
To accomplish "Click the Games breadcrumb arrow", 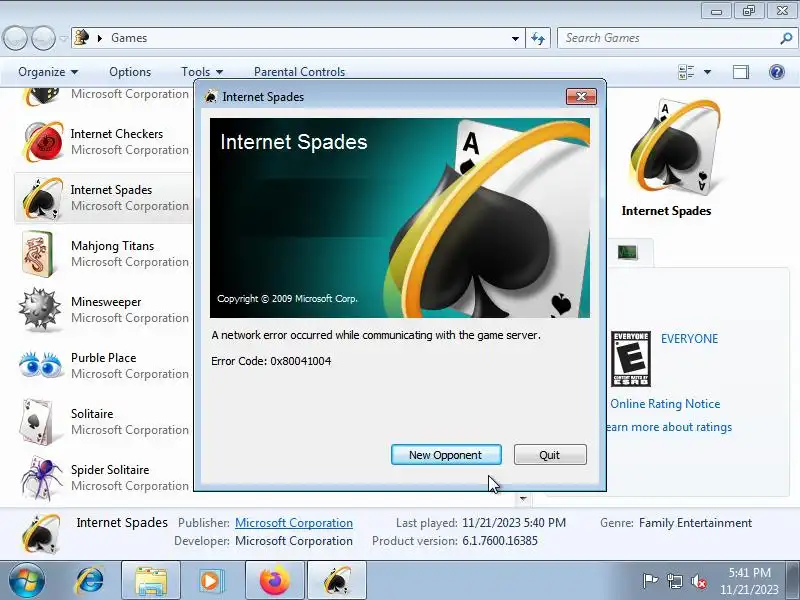I will tap(100, 38).
